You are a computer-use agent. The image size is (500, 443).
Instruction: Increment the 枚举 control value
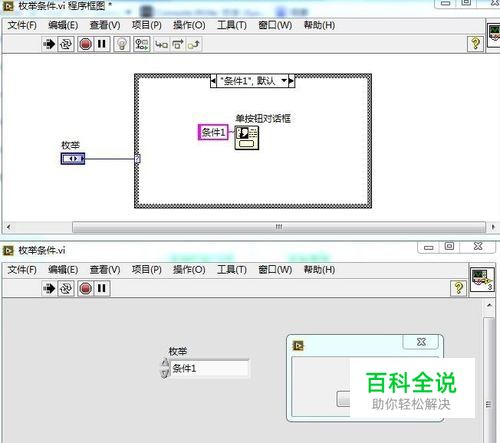[165, 363]
